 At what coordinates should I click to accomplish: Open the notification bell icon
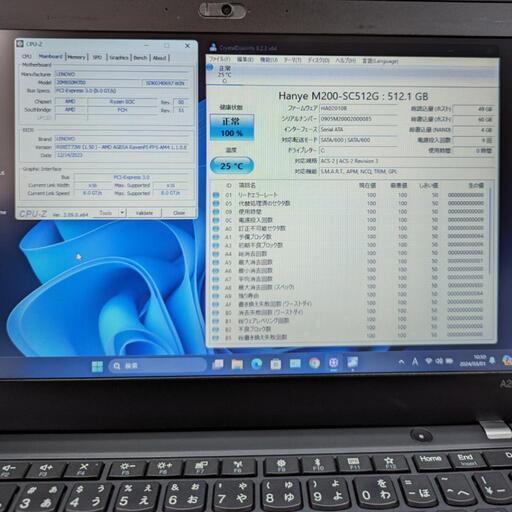click(x=492, y=360)
